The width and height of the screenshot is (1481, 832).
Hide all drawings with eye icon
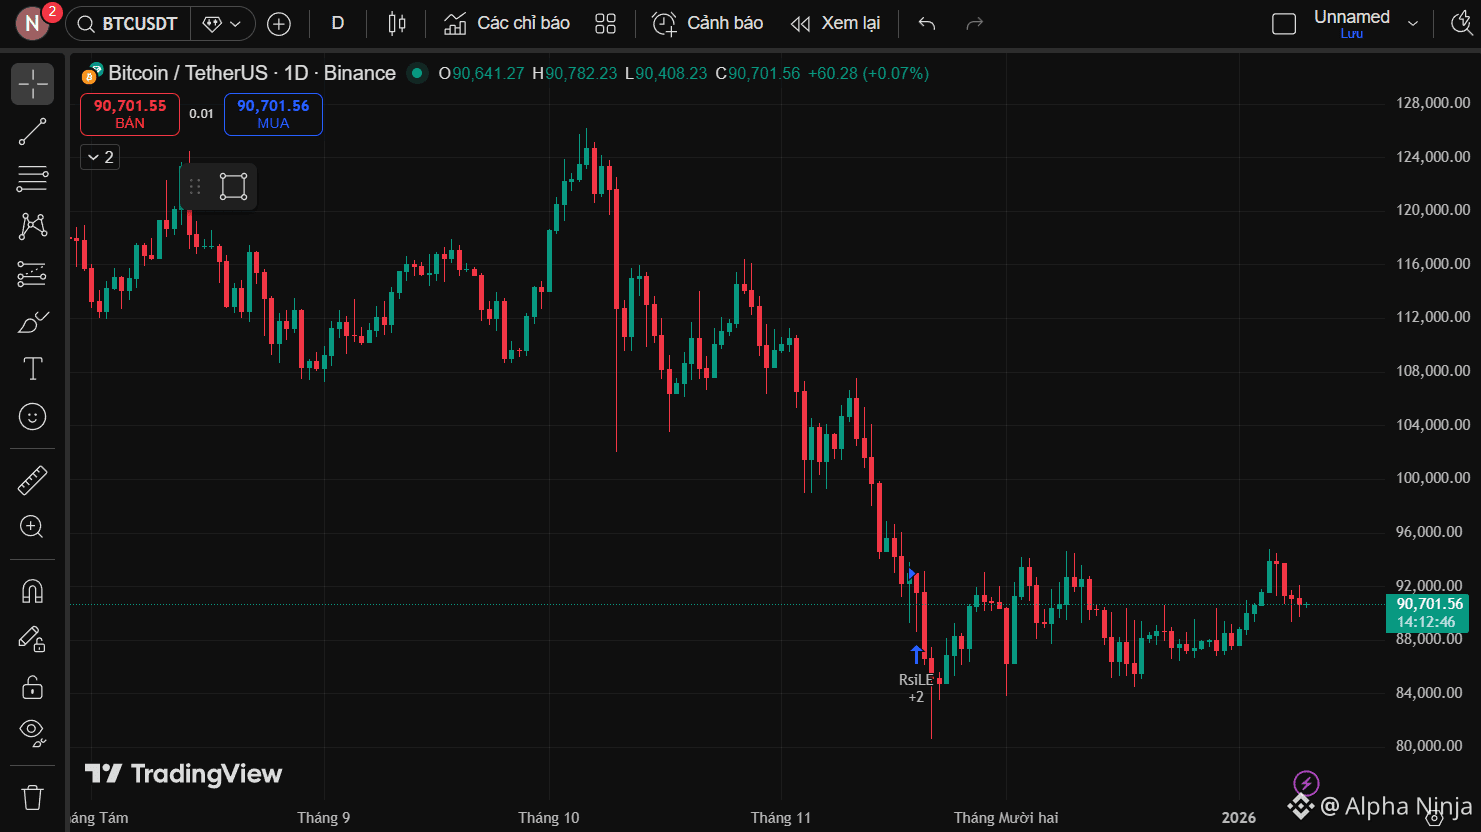32,733
